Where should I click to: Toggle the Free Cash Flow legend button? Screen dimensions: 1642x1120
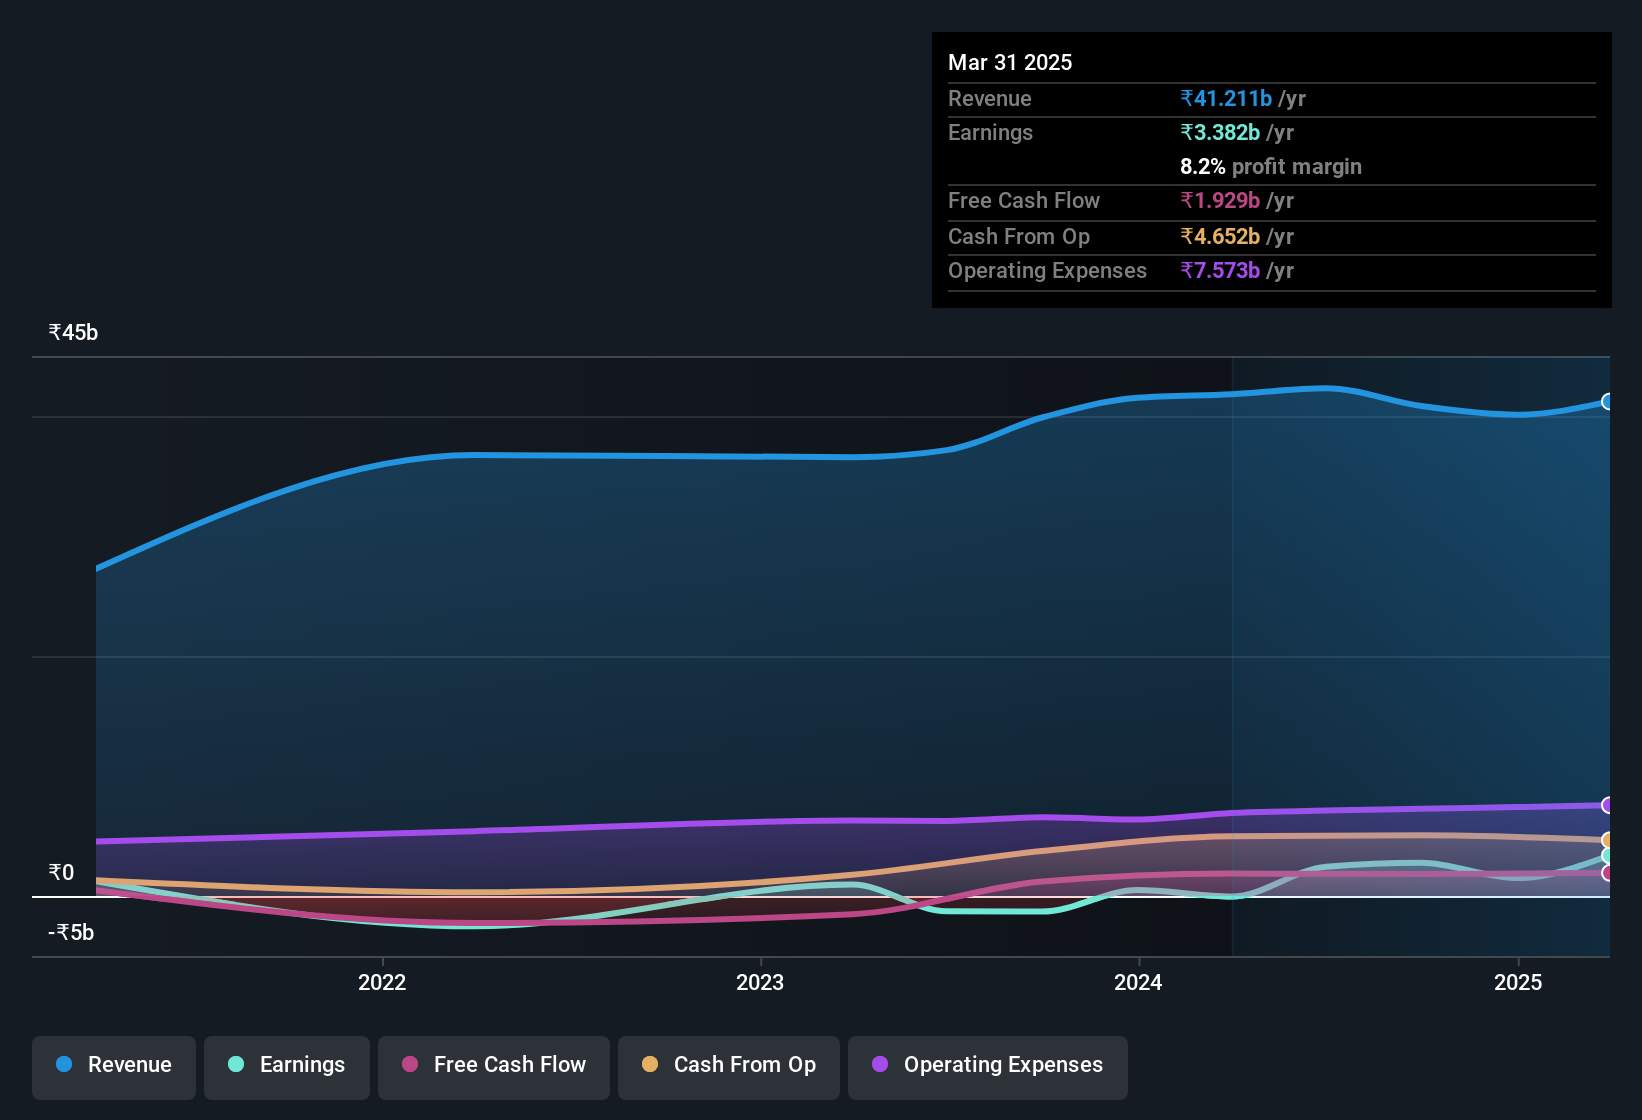(494, 1067)
